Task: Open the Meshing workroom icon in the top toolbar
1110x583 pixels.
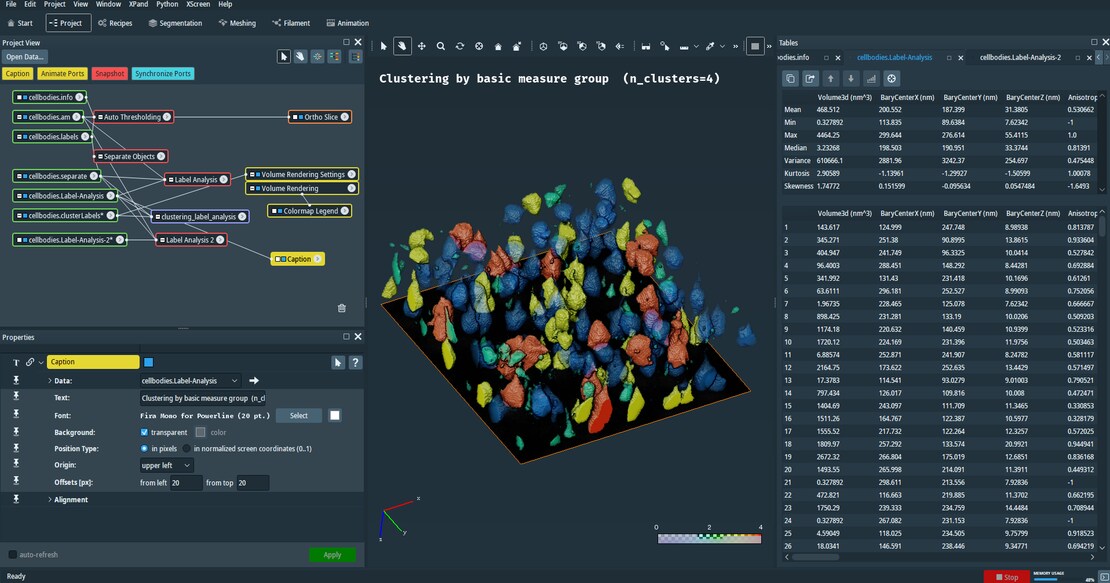Action: (222, 22)
